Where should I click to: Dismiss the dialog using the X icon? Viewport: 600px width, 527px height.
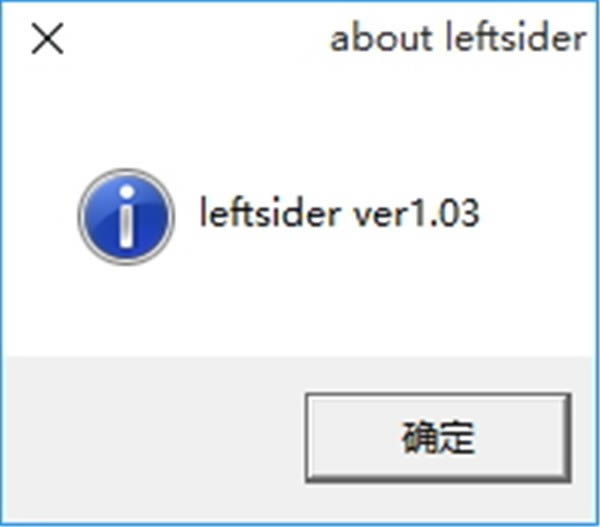(x=47, y=38)
